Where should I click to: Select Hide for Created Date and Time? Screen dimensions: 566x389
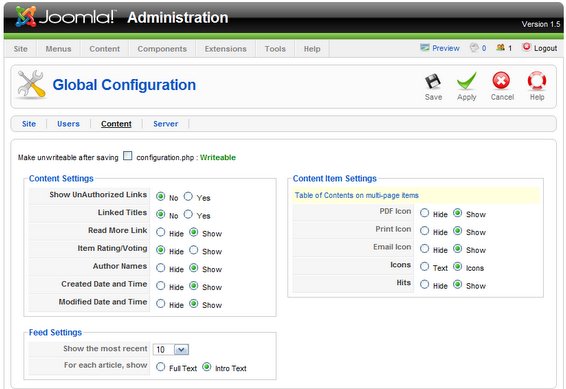point(161,286)
